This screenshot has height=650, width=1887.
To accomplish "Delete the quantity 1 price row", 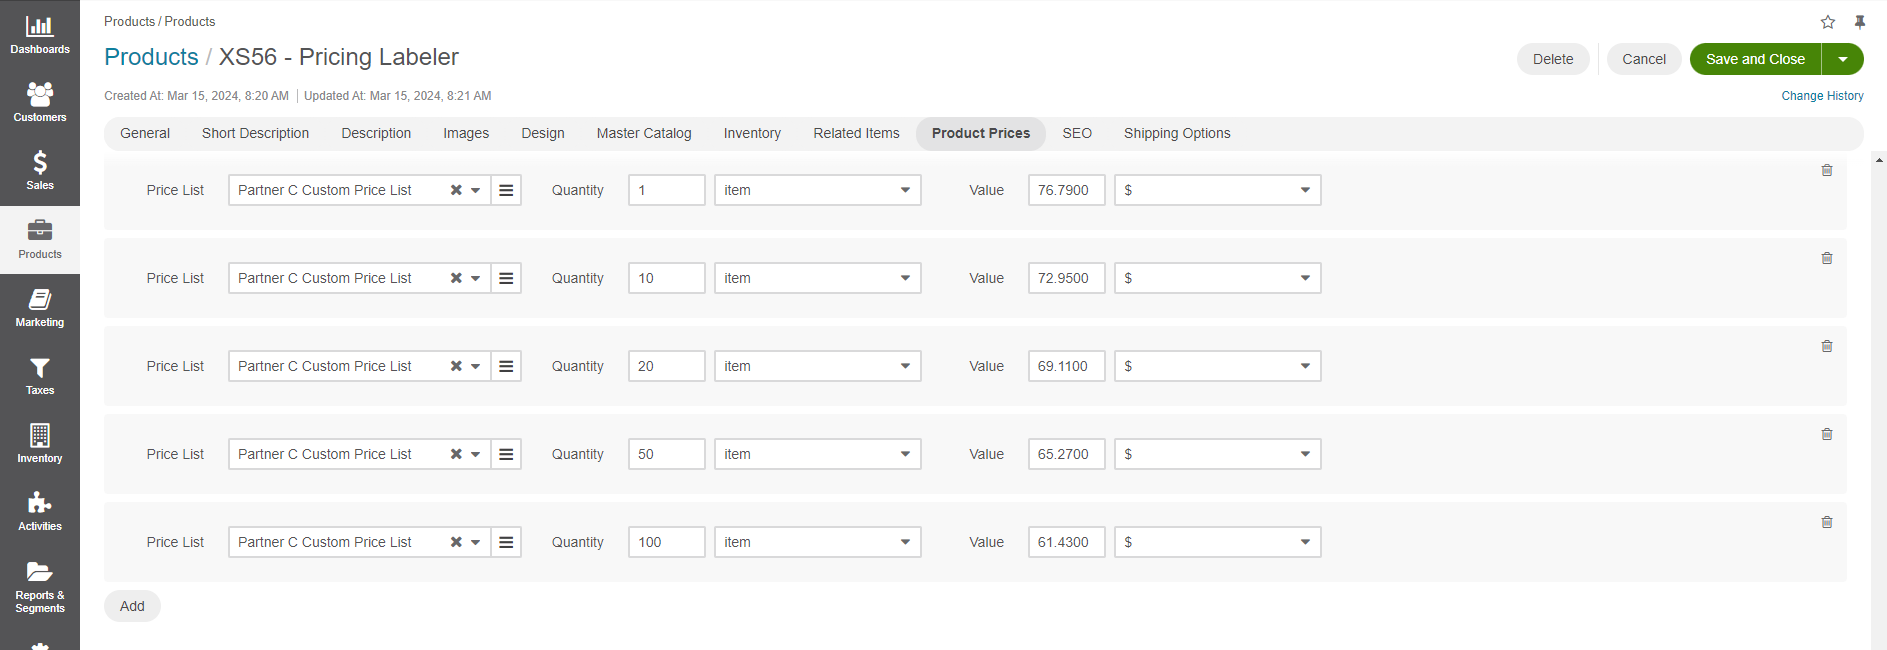I will pos(1826,171).
